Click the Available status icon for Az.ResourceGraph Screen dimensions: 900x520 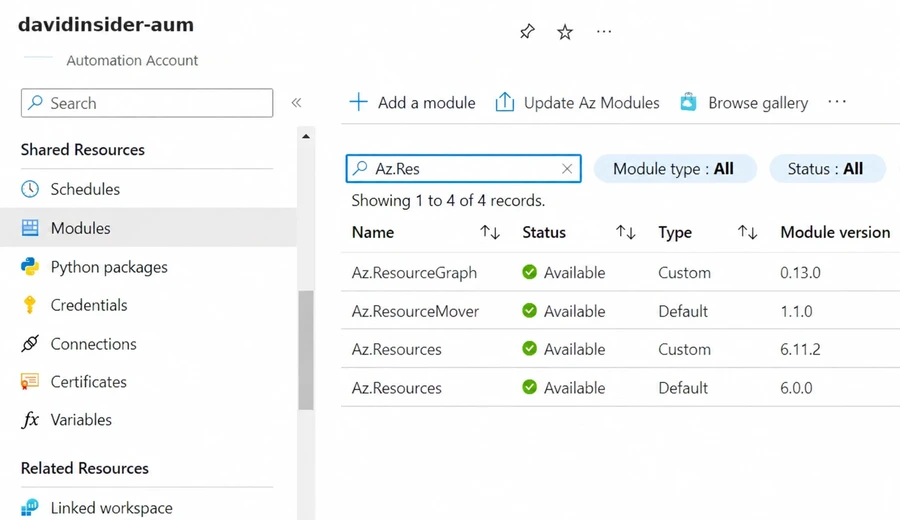[529, 272]
